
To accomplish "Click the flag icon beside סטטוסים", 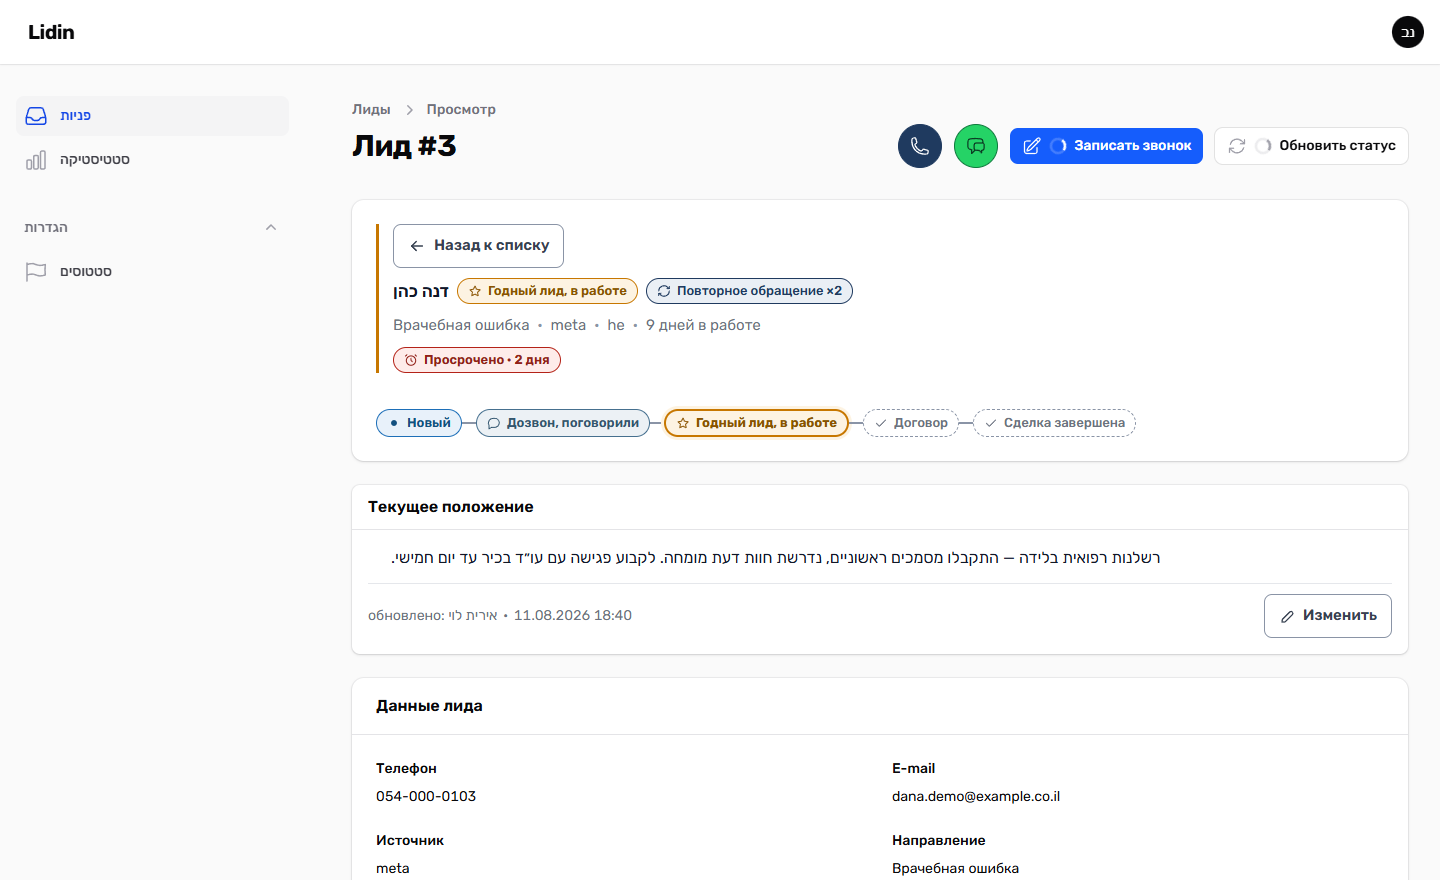I will 36,272.
